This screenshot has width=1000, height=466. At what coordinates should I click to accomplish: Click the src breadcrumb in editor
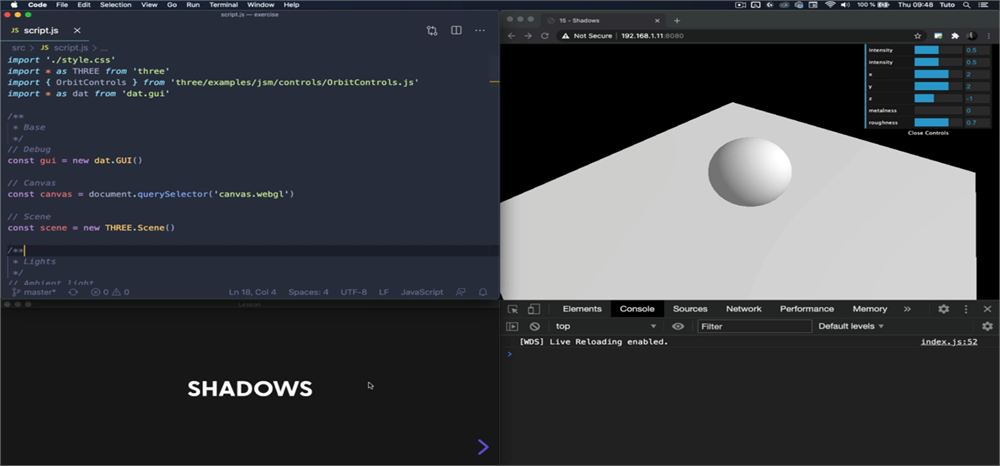click(x=18, y=48)
